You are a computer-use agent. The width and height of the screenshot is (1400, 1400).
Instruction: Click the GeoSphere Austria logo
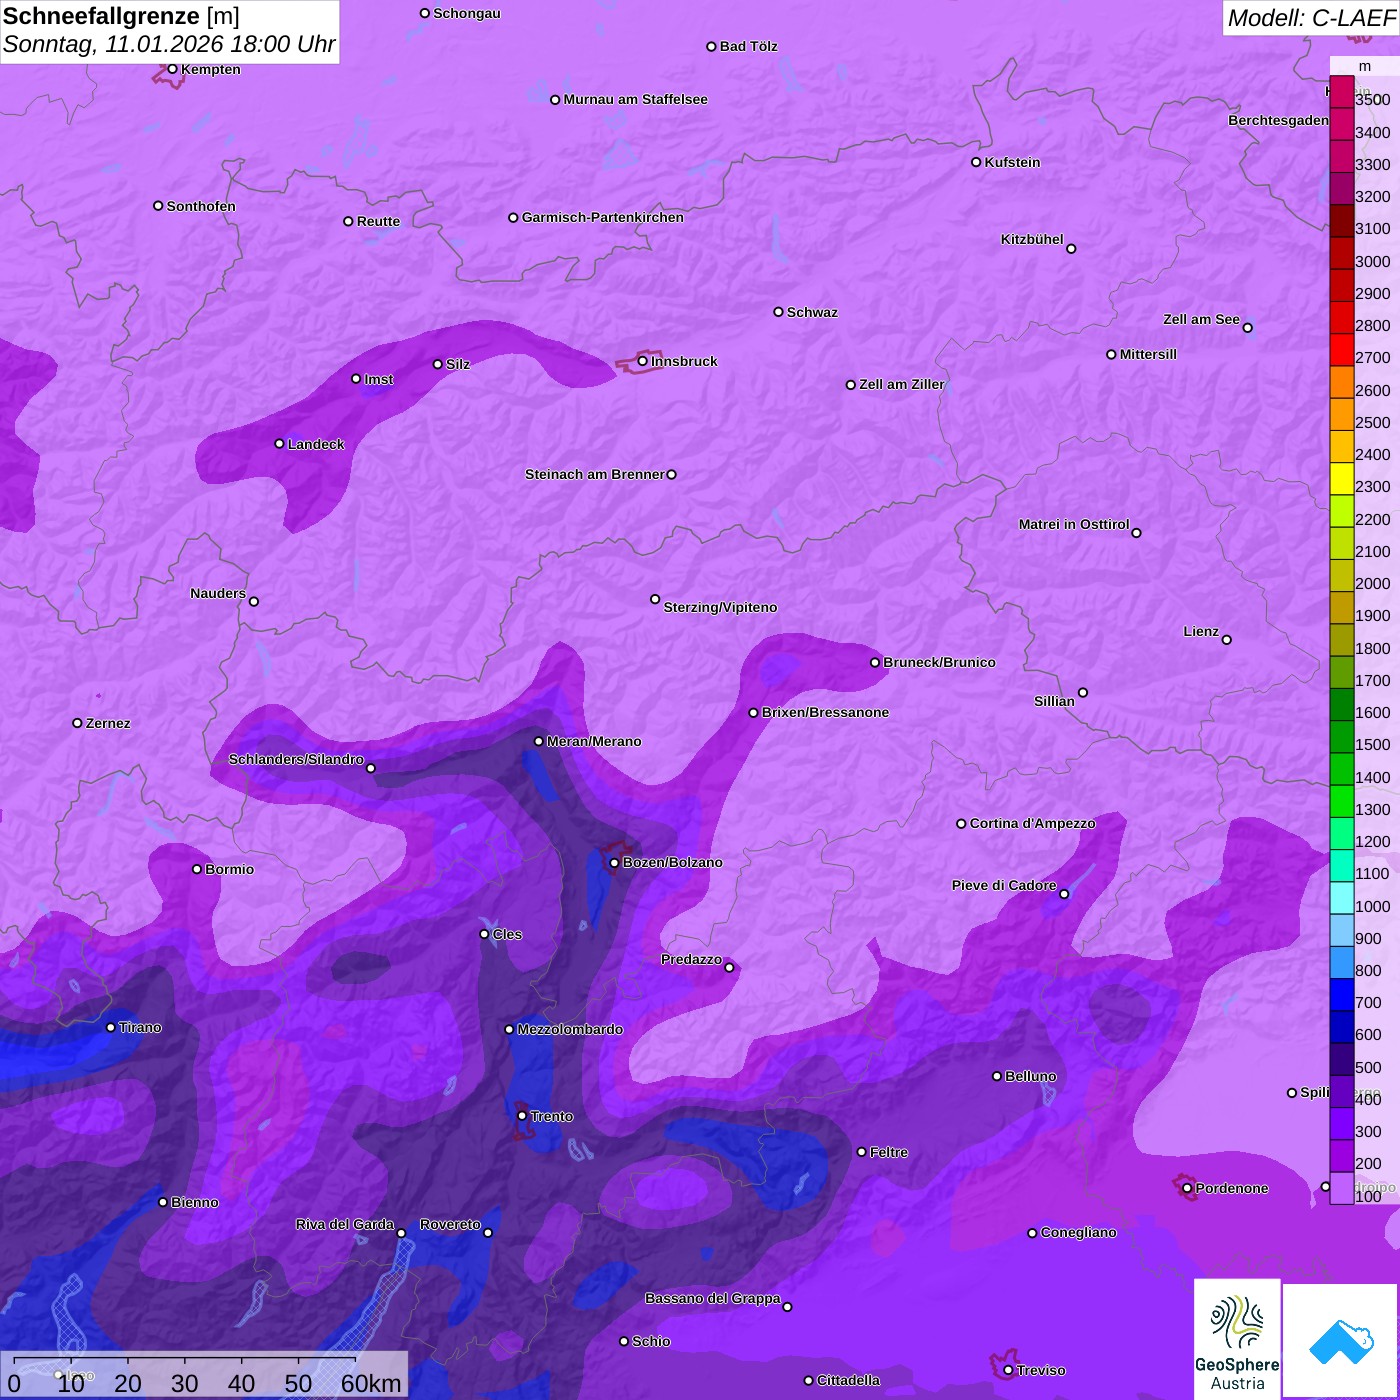click(x=1237, y=1338)
